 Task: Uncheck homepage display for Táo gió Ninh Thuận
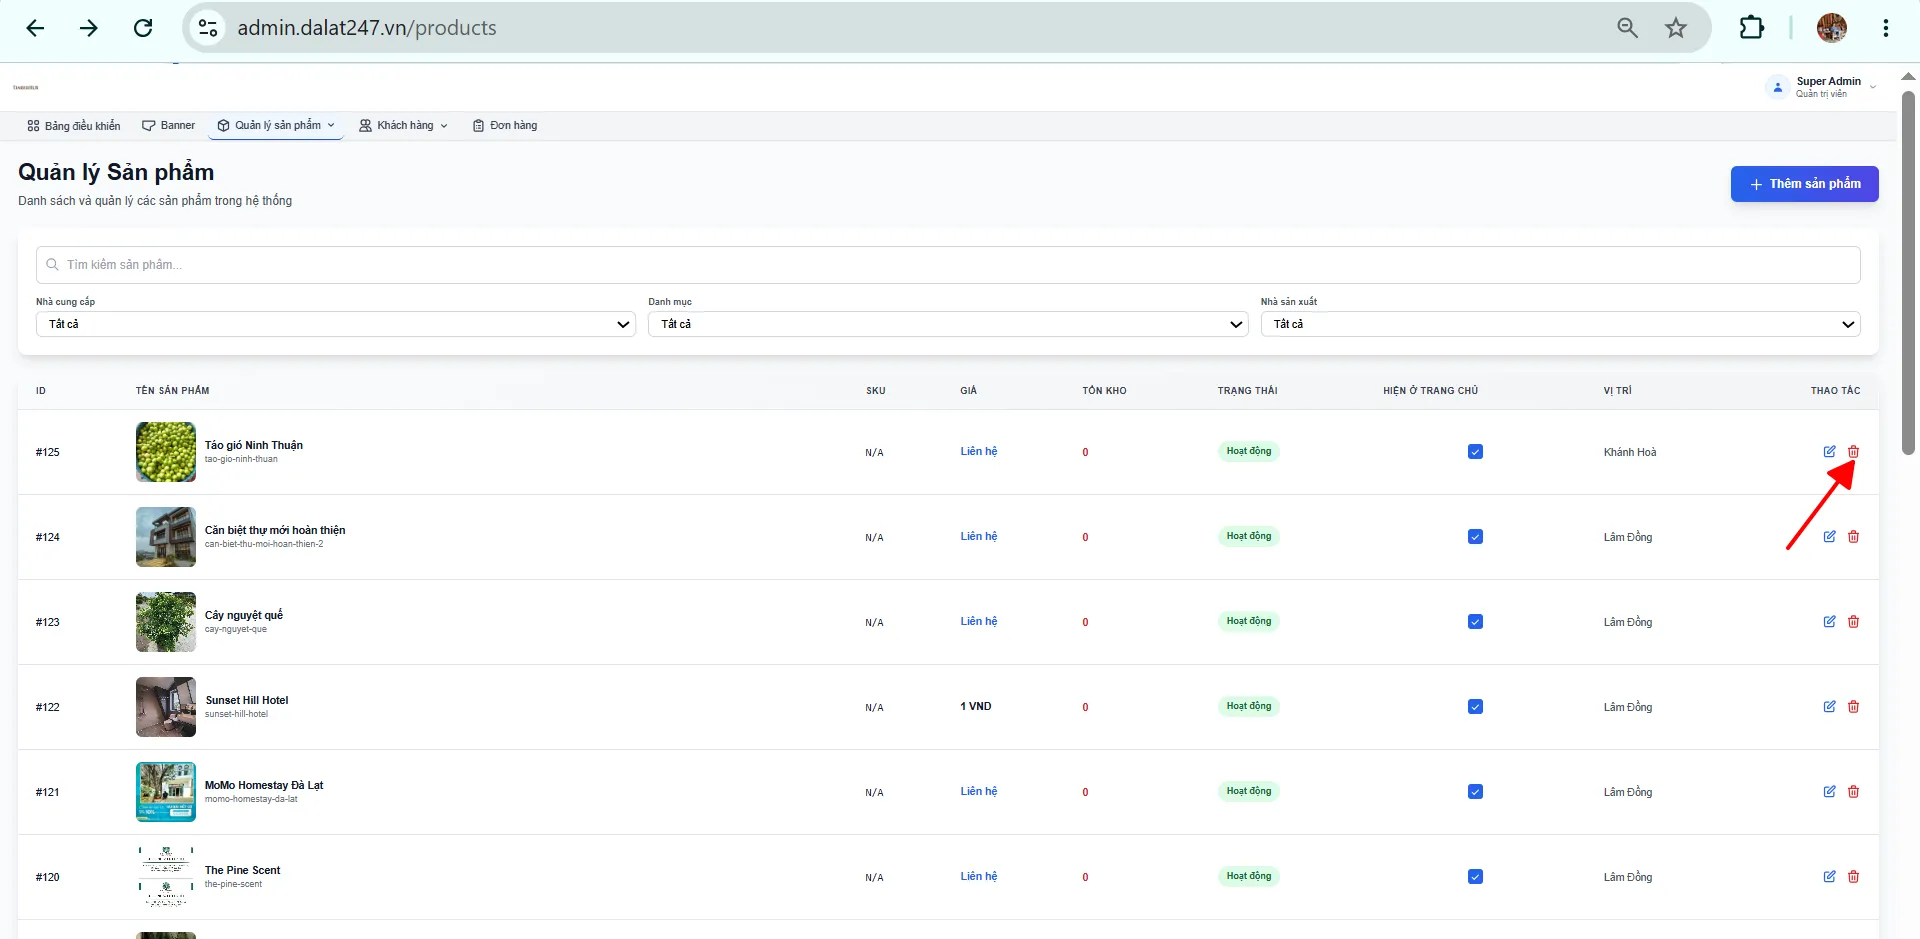tap(1475, 452)
